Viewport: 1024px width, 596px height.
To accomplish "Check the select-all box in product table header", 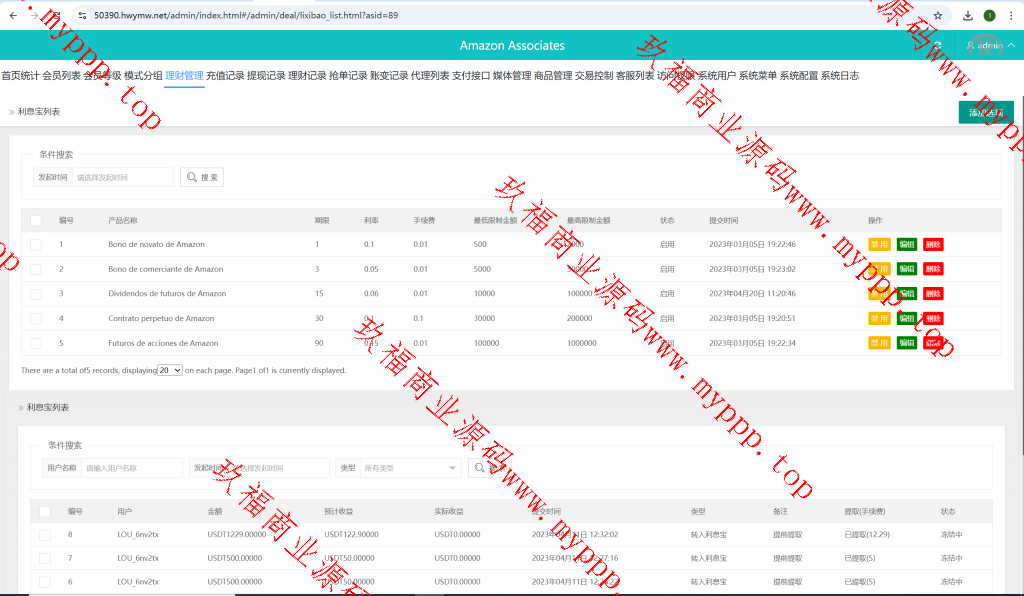I will (x=36, y=220).
